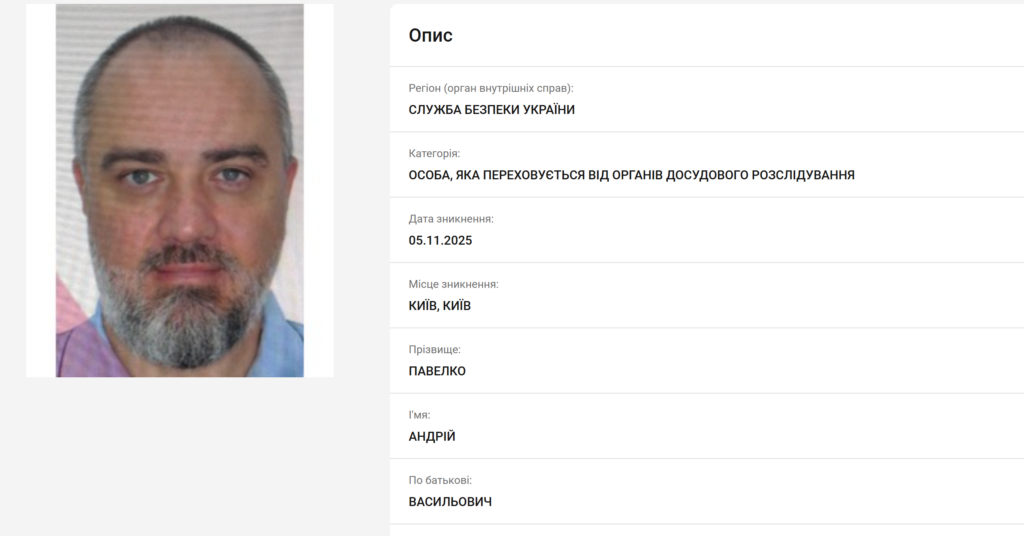Select the Прізвище field label
Image resolution: width=1024 pixels, height=536 pixels.
tap(434, 349)
